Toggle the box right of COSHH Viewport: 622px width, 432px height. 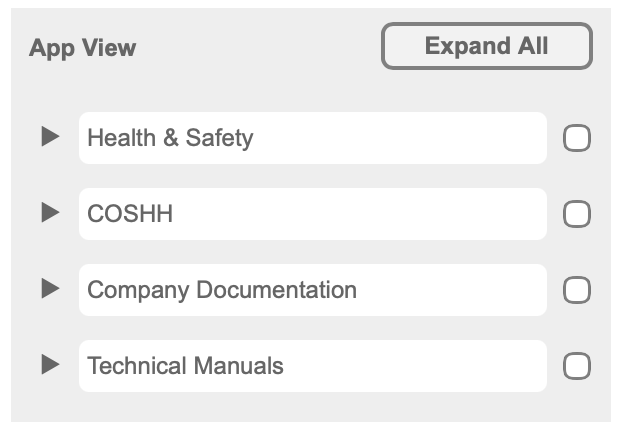[x=577, y=214]
